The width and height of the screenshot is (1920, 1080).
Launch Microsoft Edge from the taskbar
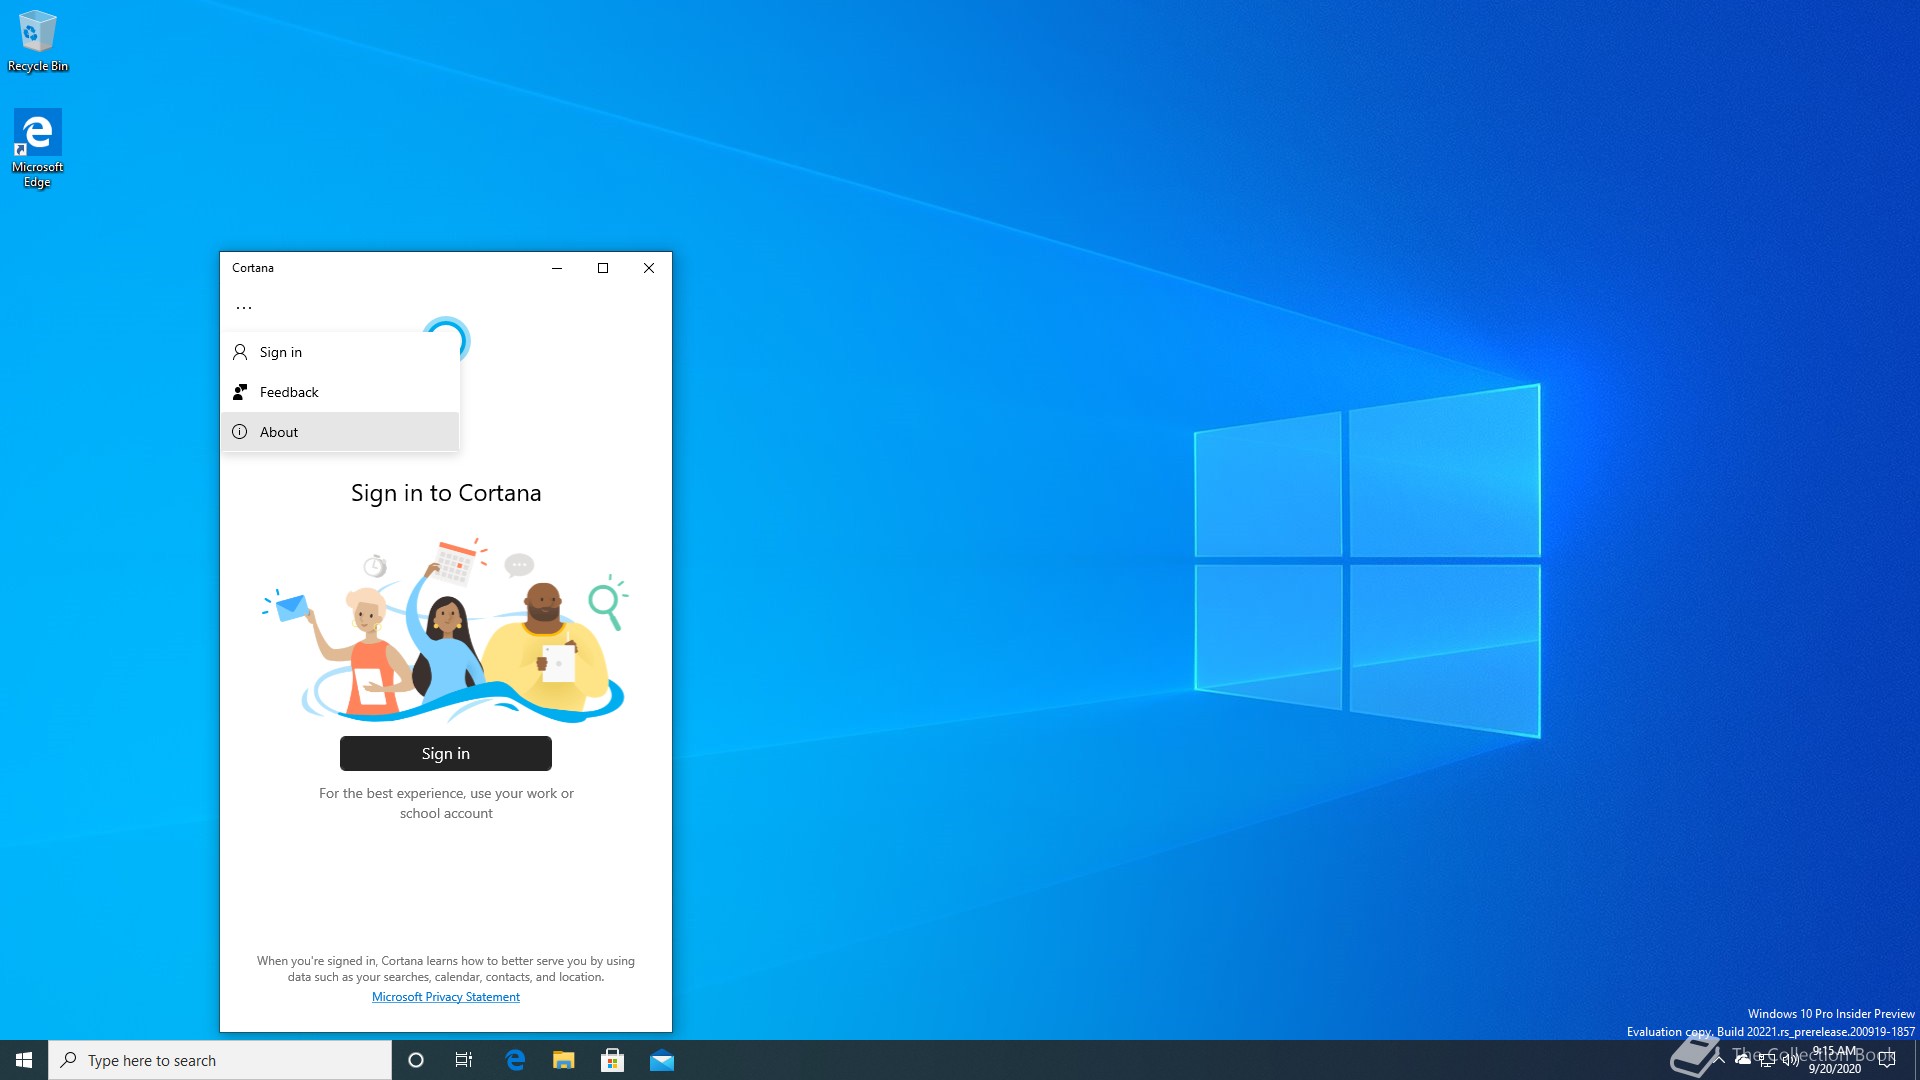click(515, 1060)
